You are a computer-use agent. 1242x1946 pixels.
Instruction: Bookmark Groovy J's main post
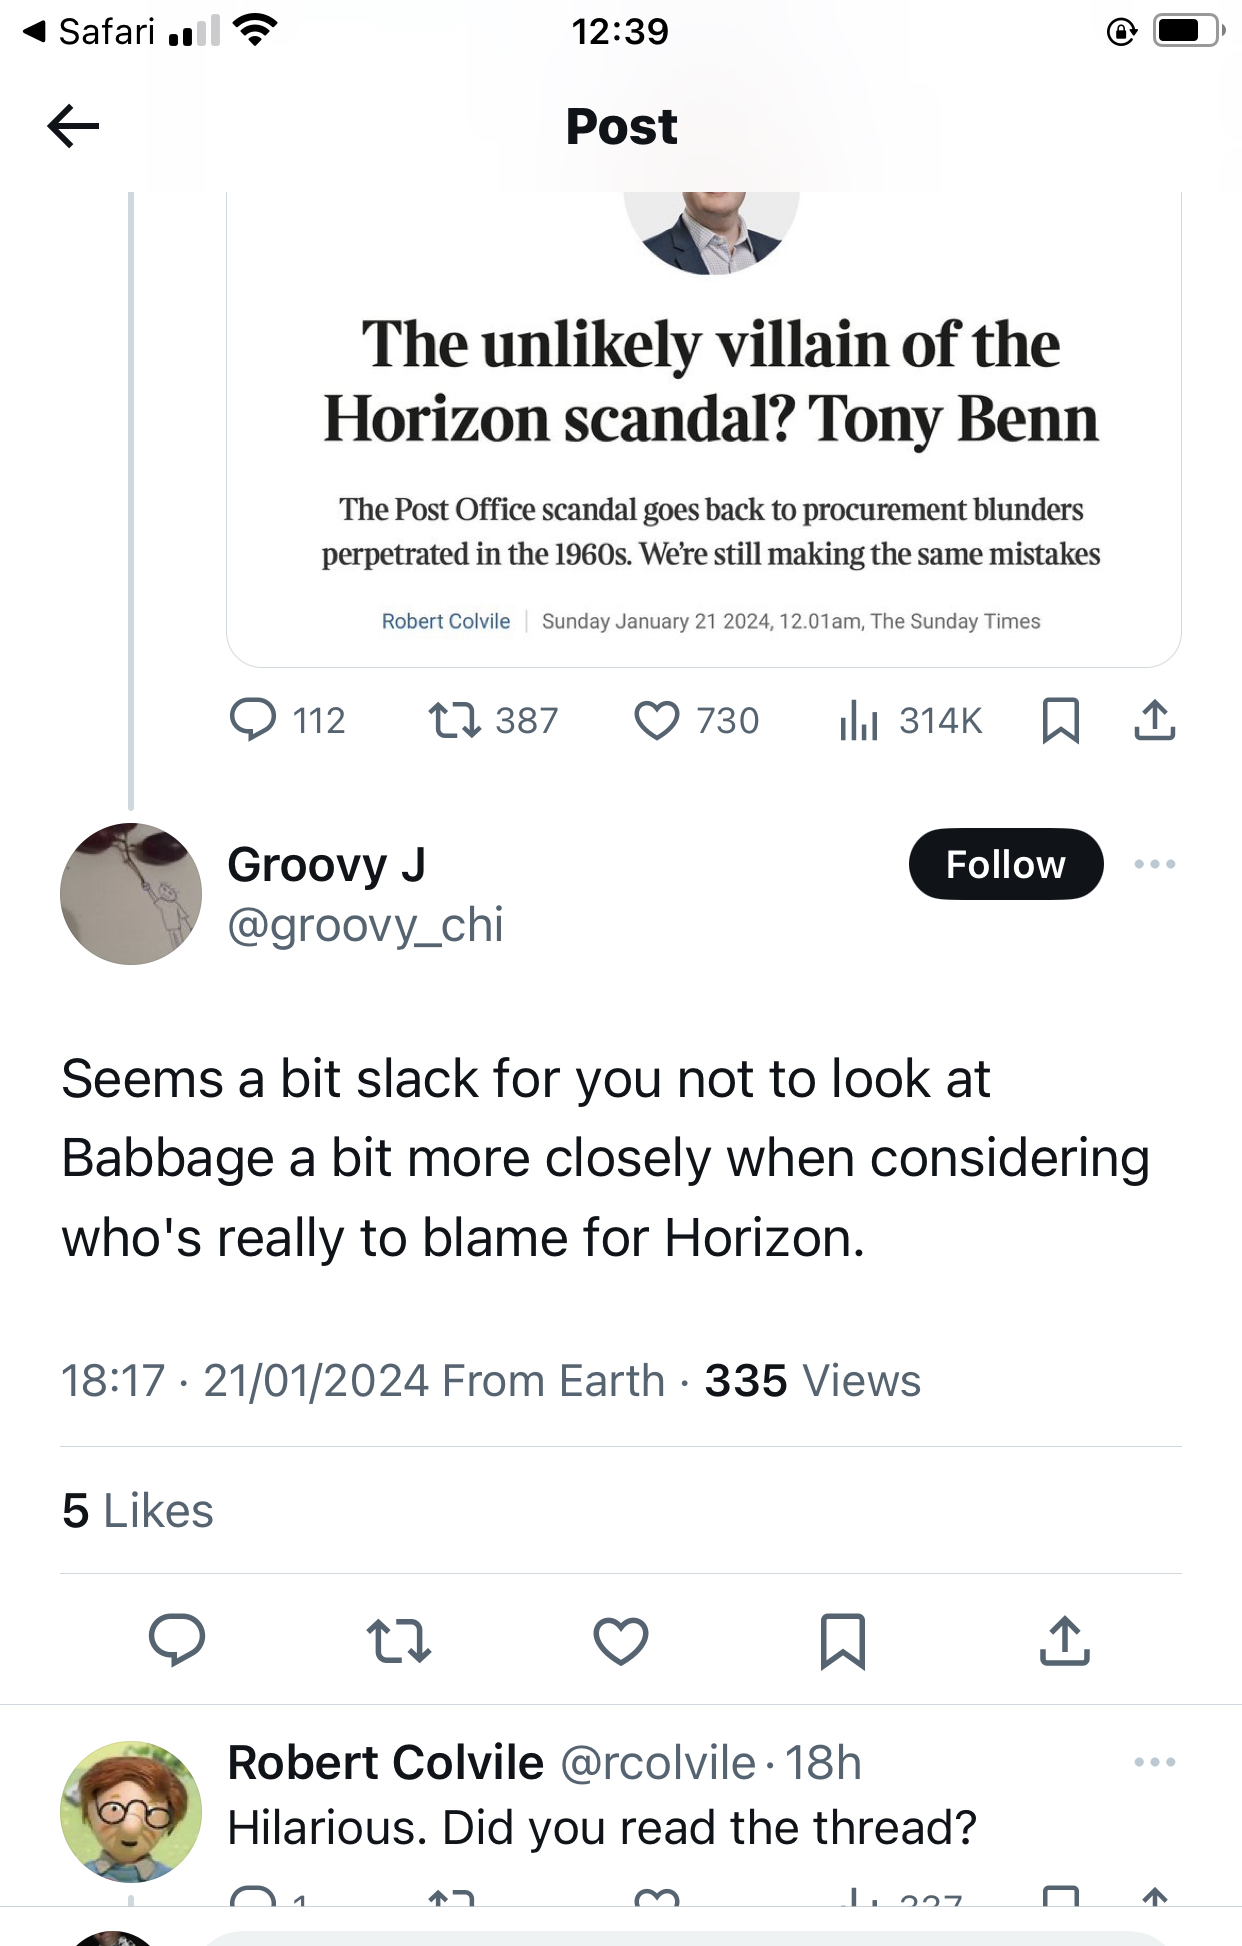(842, 1640)
